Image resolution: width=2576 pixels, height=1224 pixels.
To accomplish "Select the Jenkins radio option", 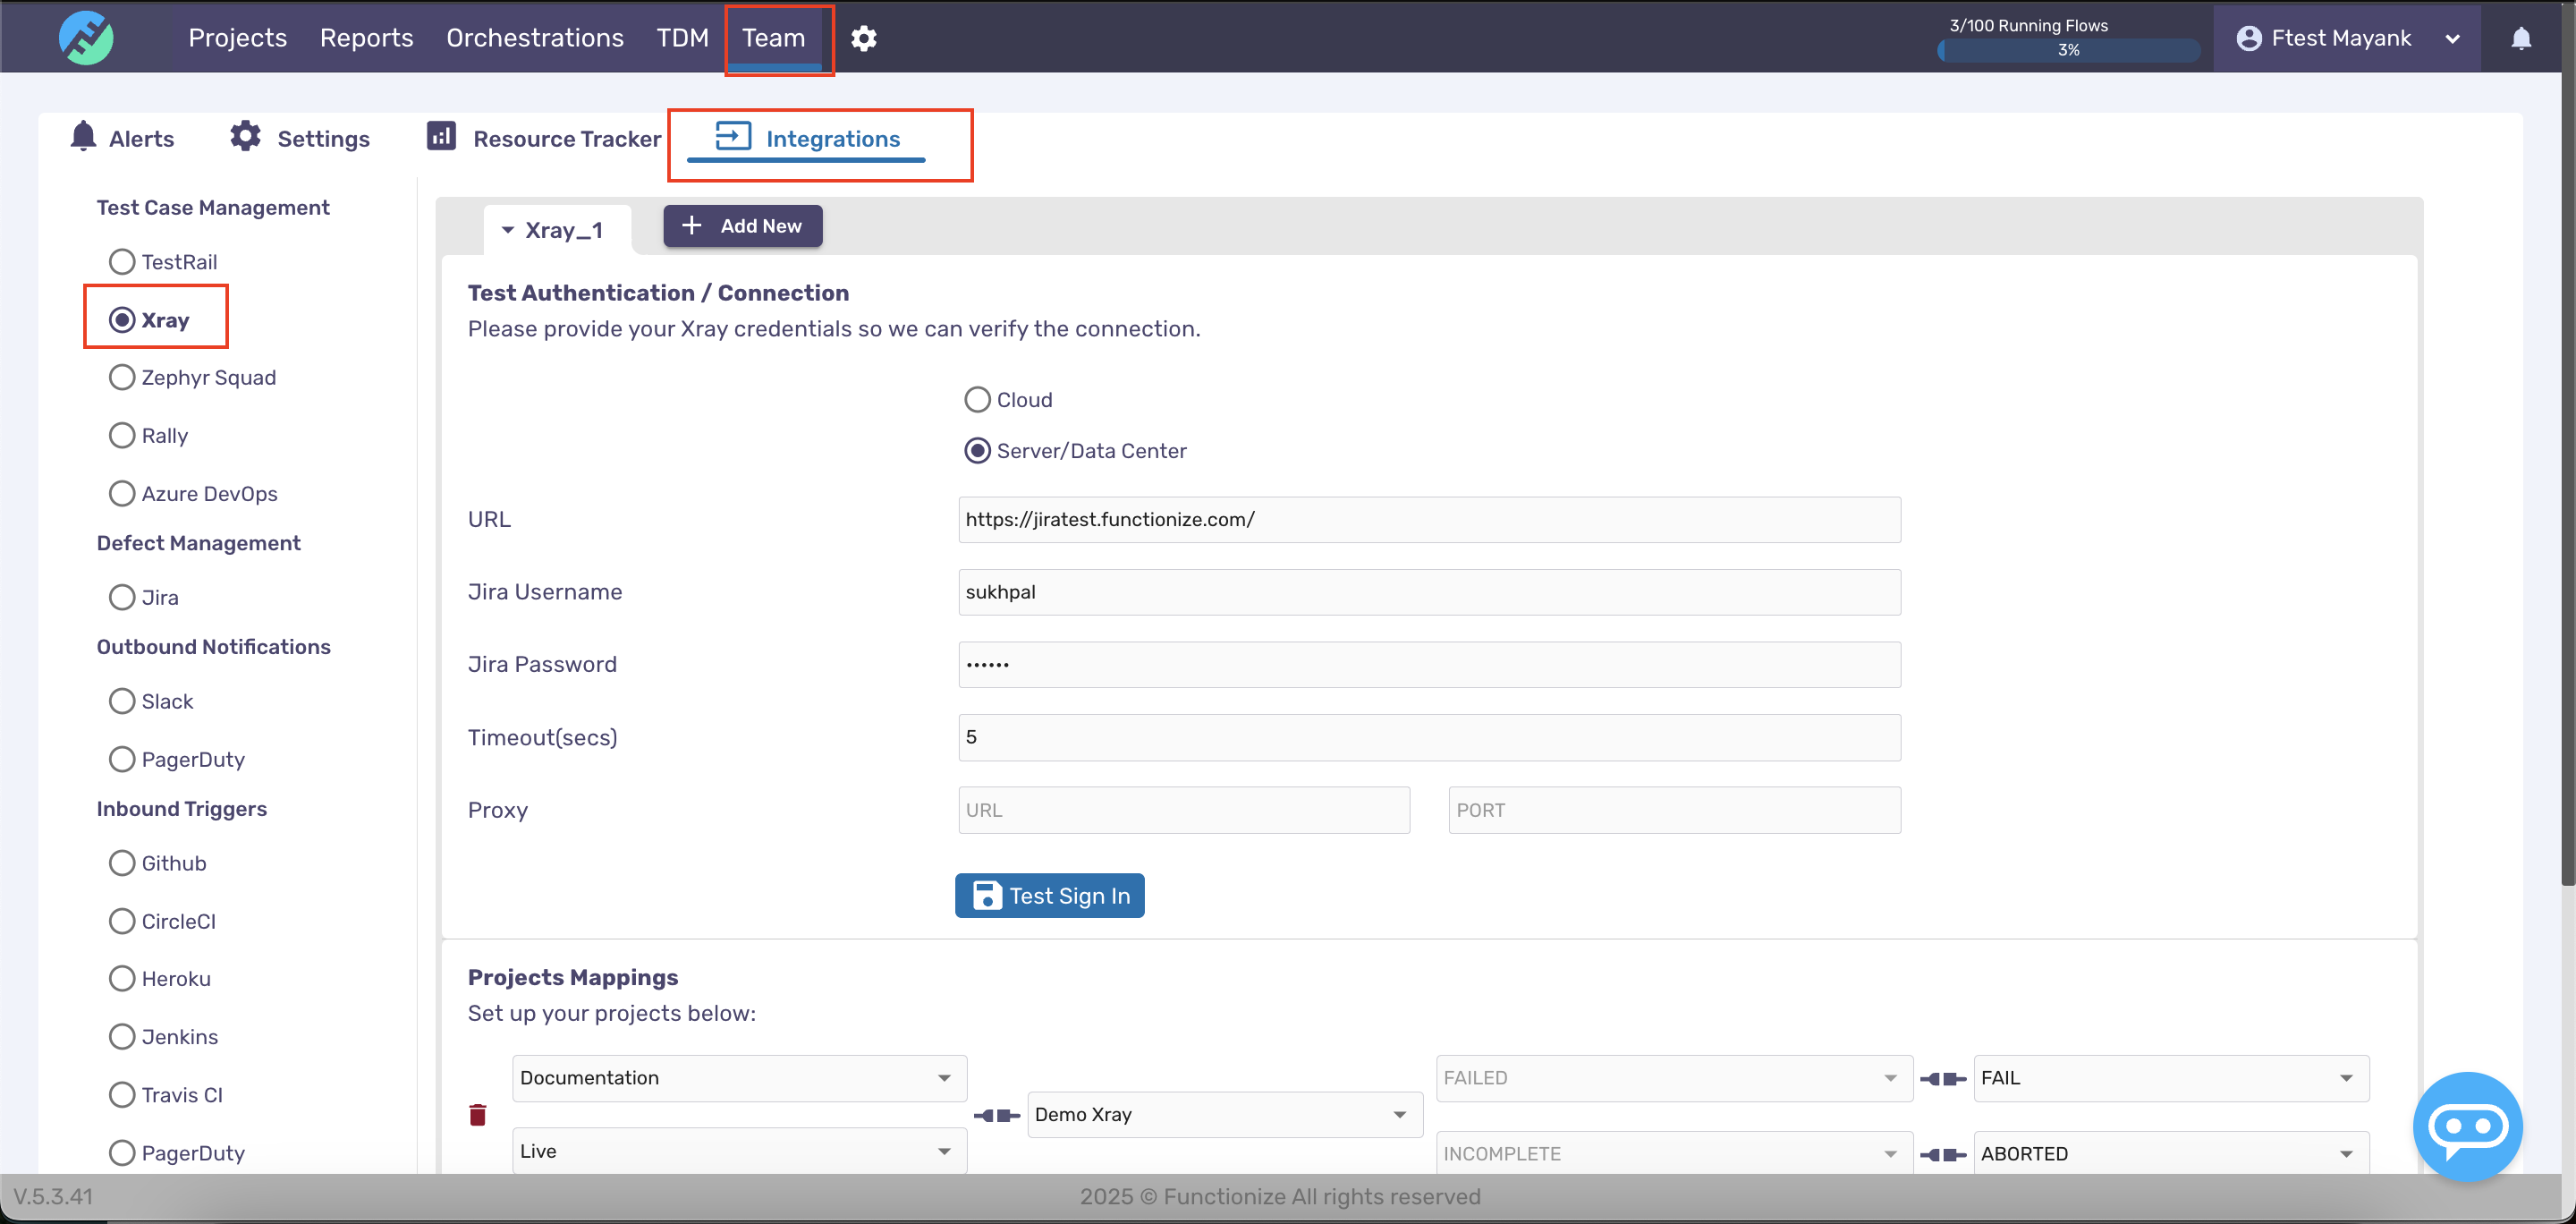I will [122, 1036].
